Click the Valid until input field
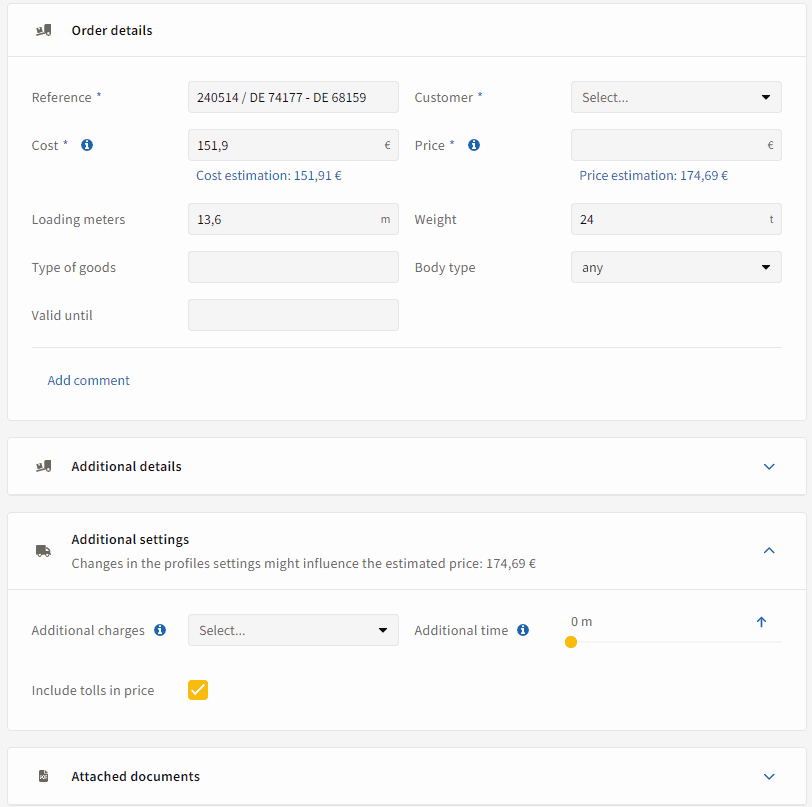The width and height of the screenshot is (812, 807). (x=293, y=315)
